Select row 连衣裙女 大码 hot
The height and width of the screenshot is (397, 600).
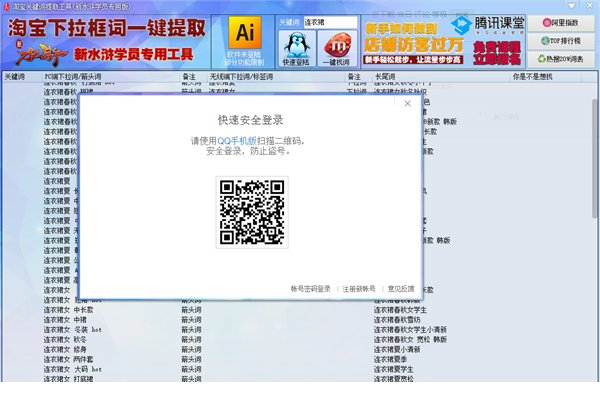click(x=72, y=369)
